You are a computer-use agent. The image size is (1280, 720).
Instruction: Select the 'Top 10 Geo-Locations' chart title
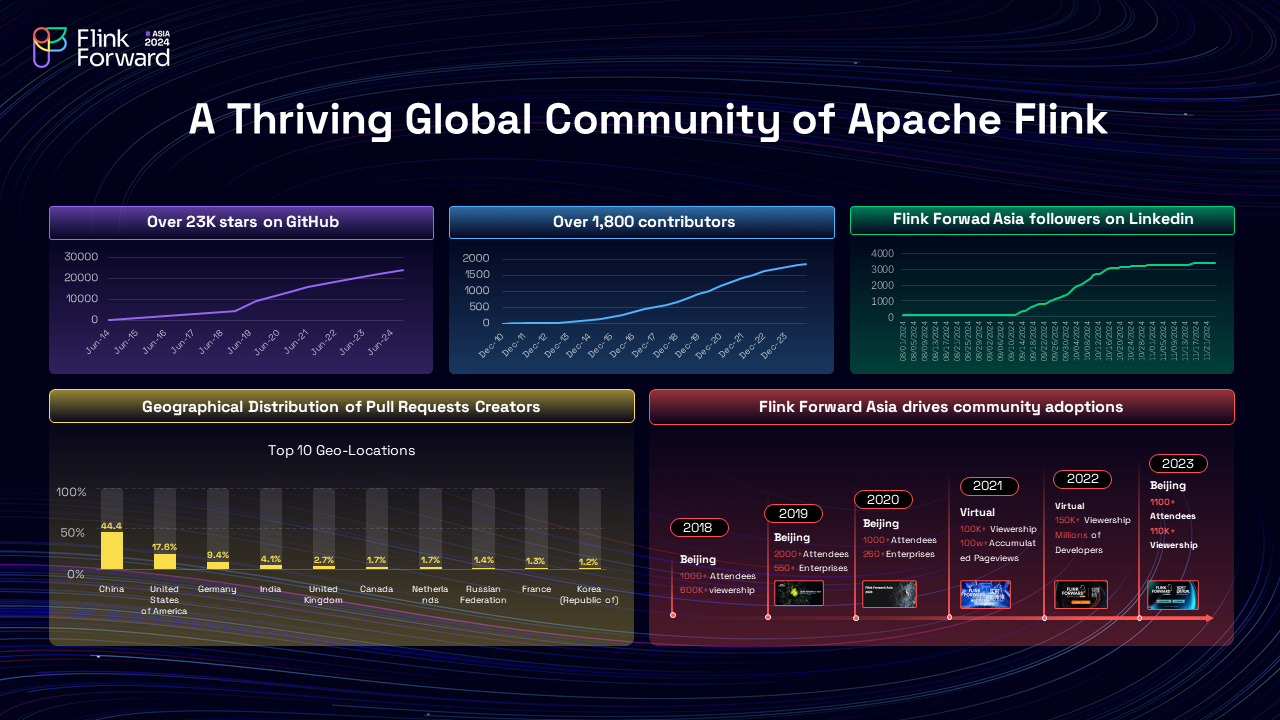point(341,450)
